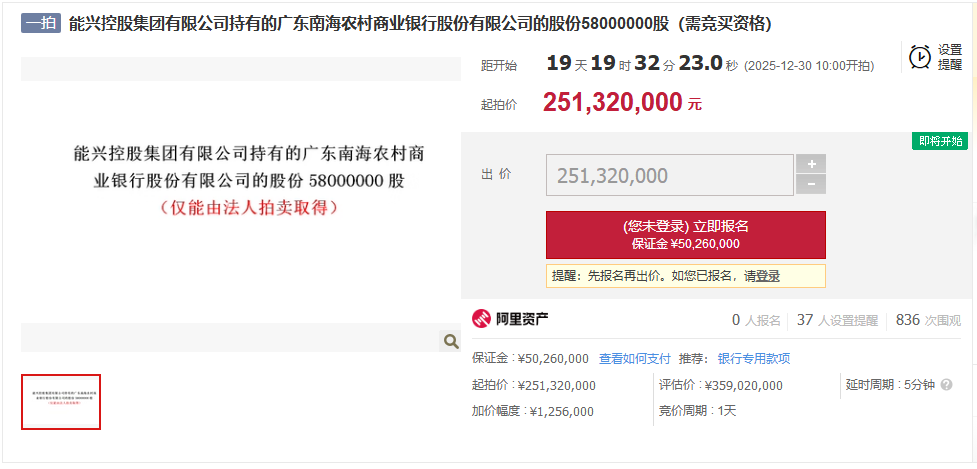Viewport: 977px width, 469px height.
Task: Click the 出价 label
Action: point(497,174)
